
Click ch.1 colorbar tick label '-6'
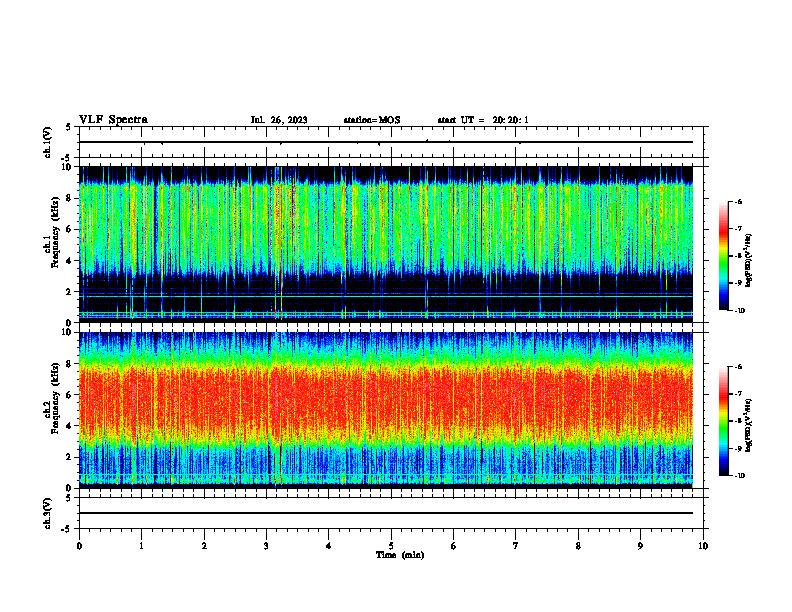(738, 201)
